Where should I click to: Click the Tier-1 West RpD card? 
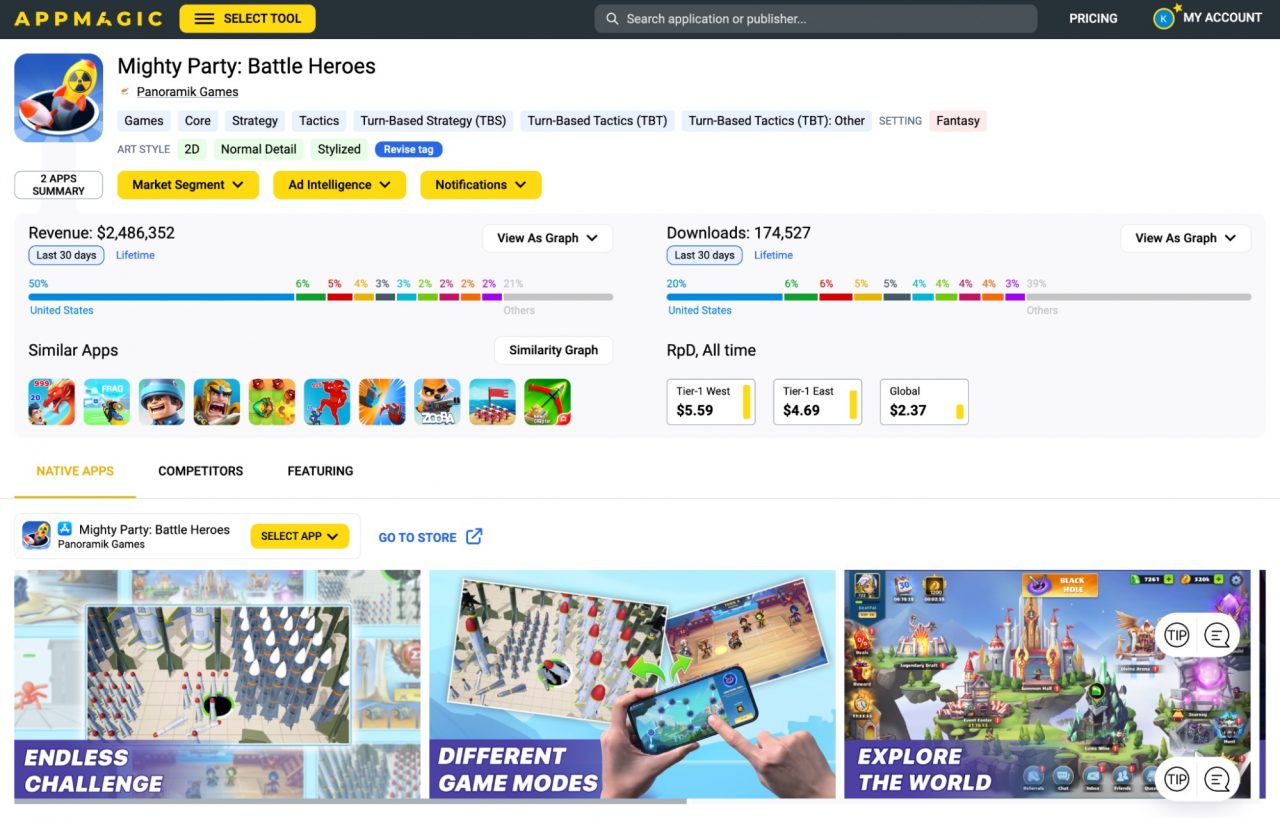pyautogui.click(x=711, y=402)
